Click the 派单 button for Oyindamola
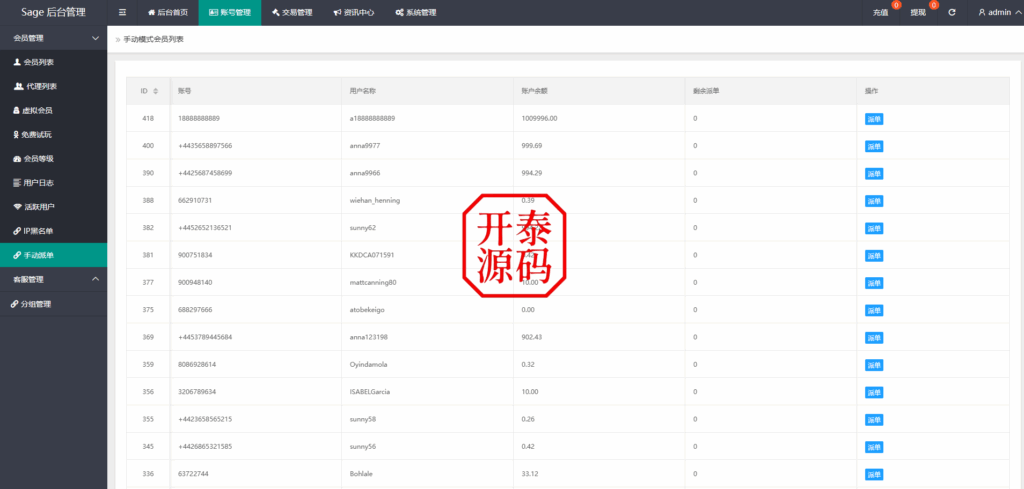 (874, 365)
